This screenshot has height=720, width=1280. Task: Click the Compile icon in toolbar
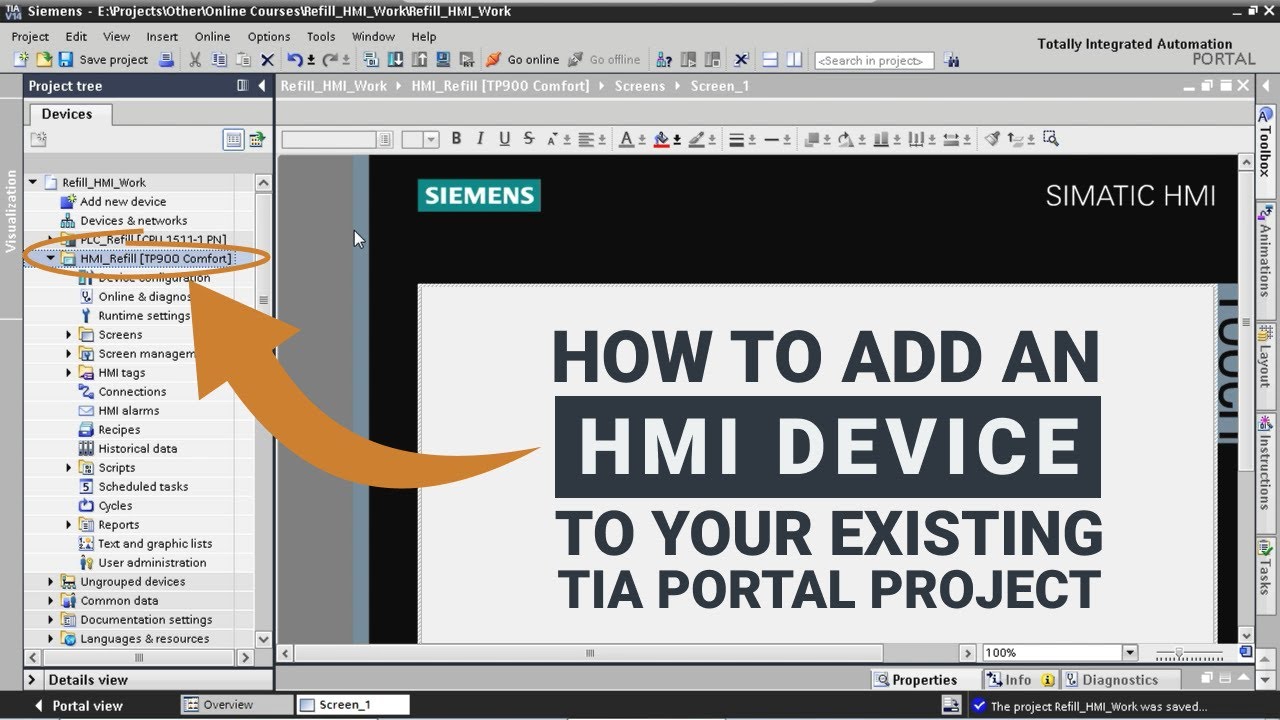click(x=371, y=60)
